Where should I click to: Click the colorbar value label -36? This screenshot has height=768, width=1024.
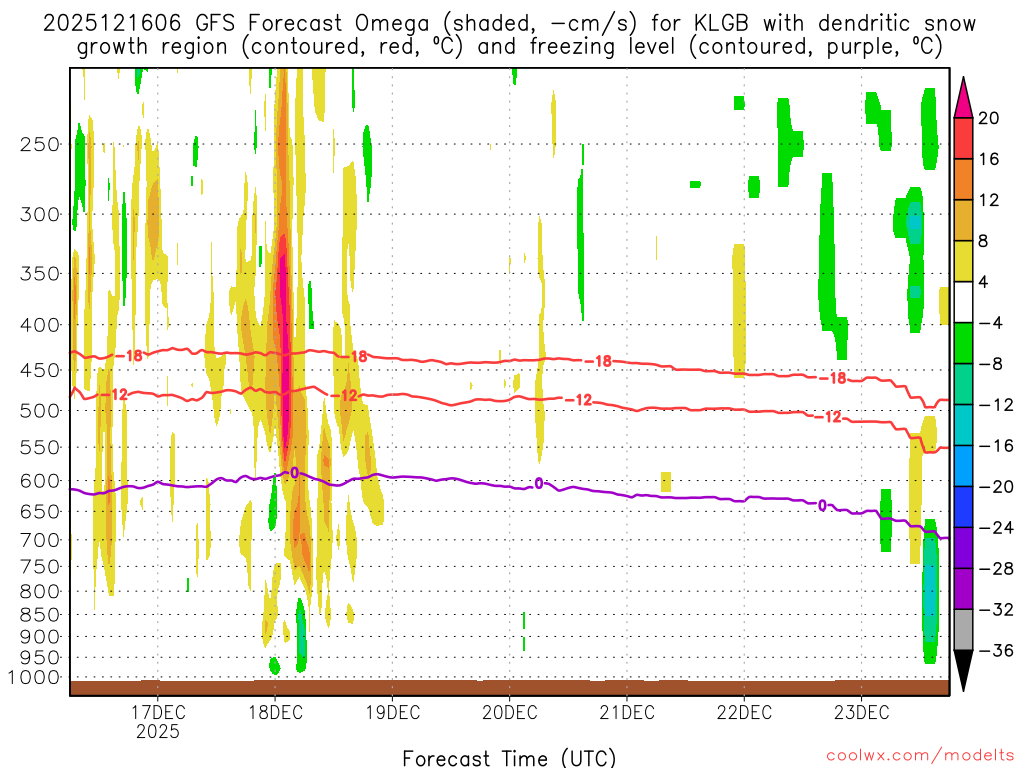tap(996, 650)
